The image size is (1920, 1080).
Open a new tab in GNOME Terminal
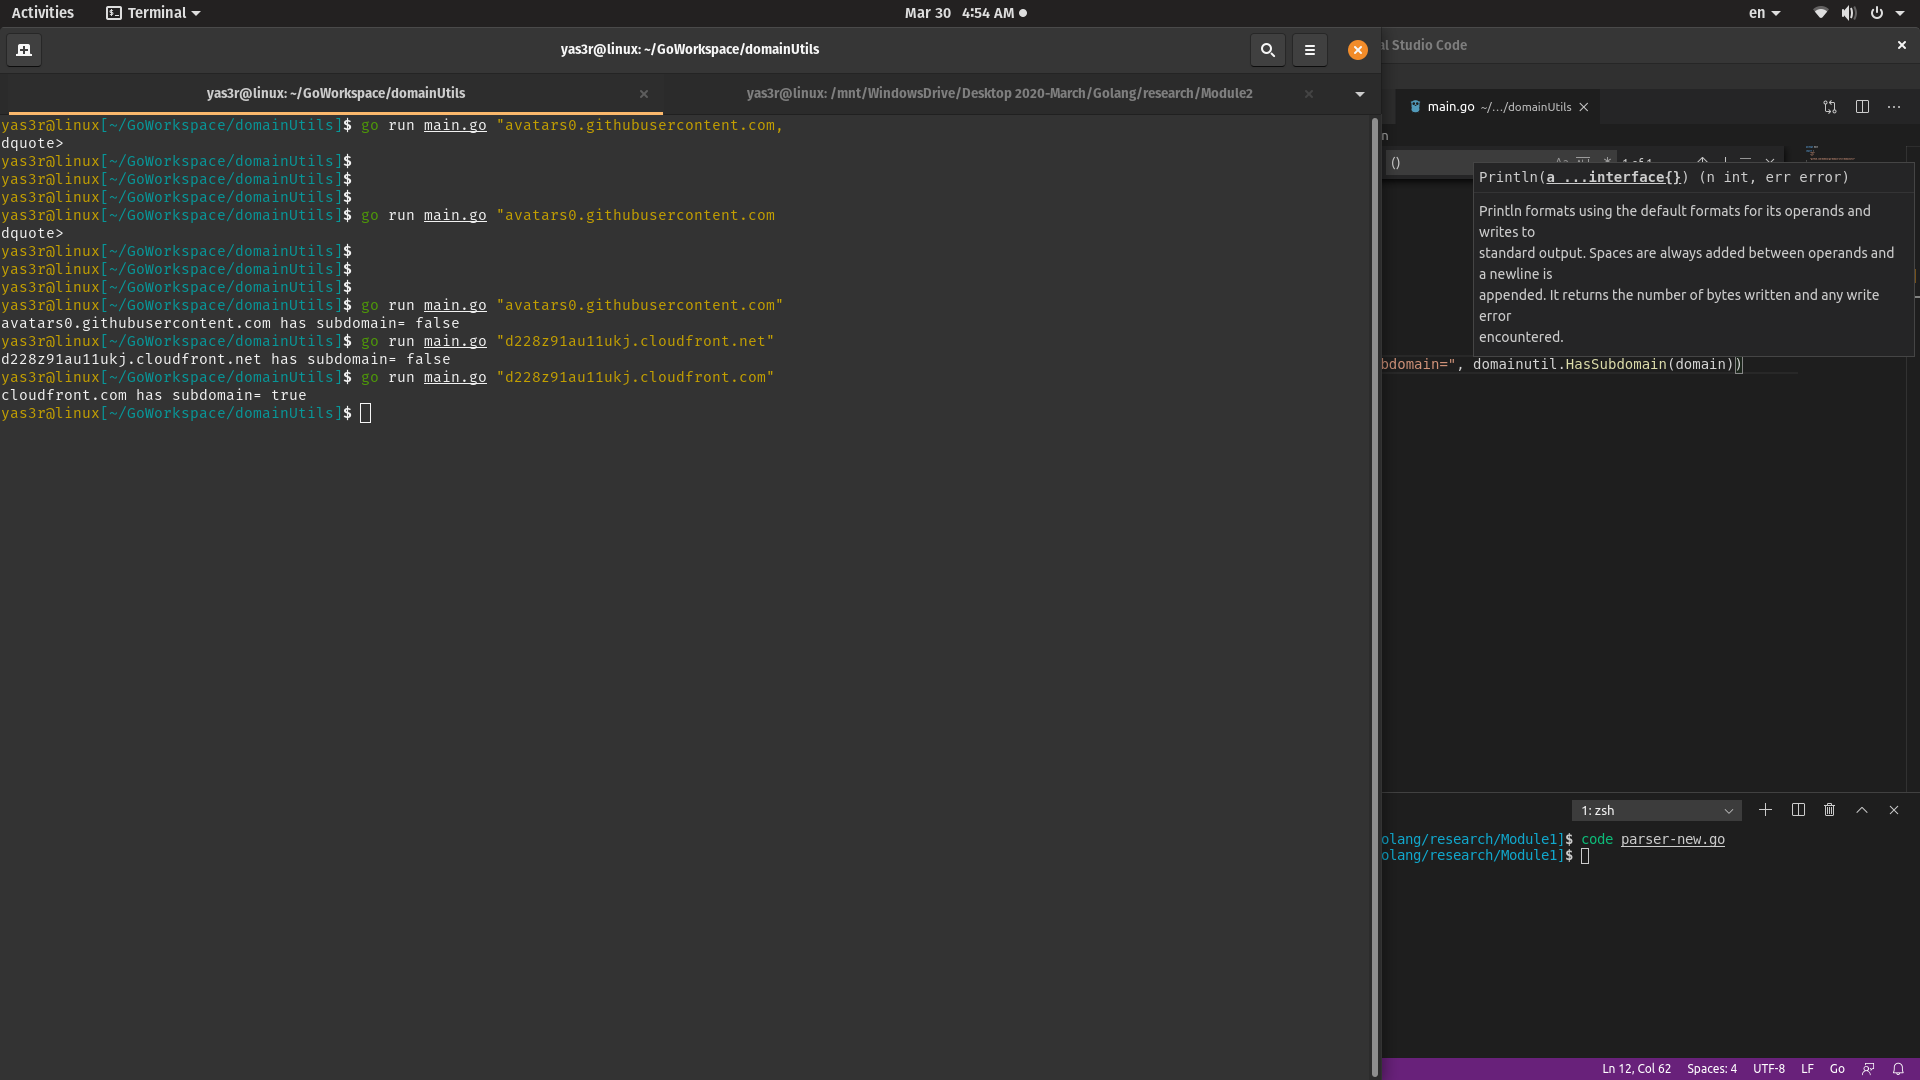click(x=23, y=50)
